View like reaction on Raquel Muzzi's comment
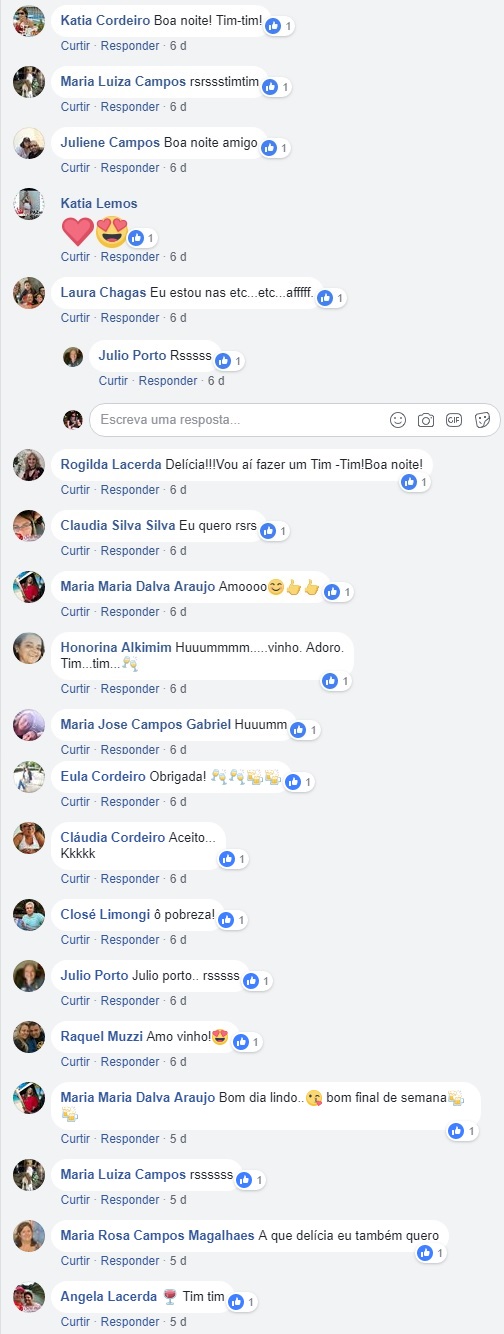Viewport: 504px width, 1334px height. click(x=247, y=1042)
